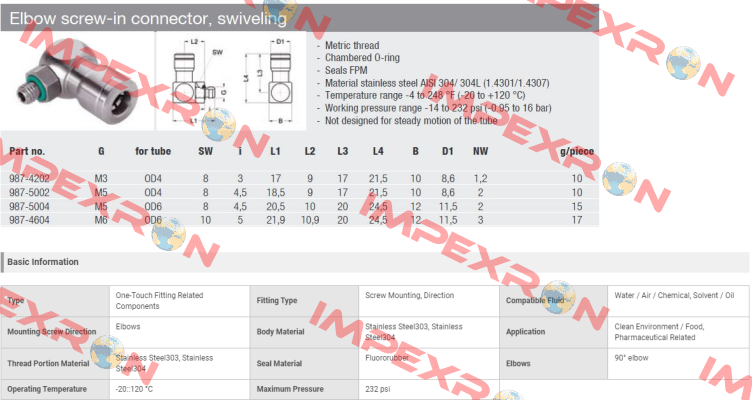This screenshot has width=752, height=400.
Task: Click the stainless steel AISI 304 material line
Action: click(437, 83)
